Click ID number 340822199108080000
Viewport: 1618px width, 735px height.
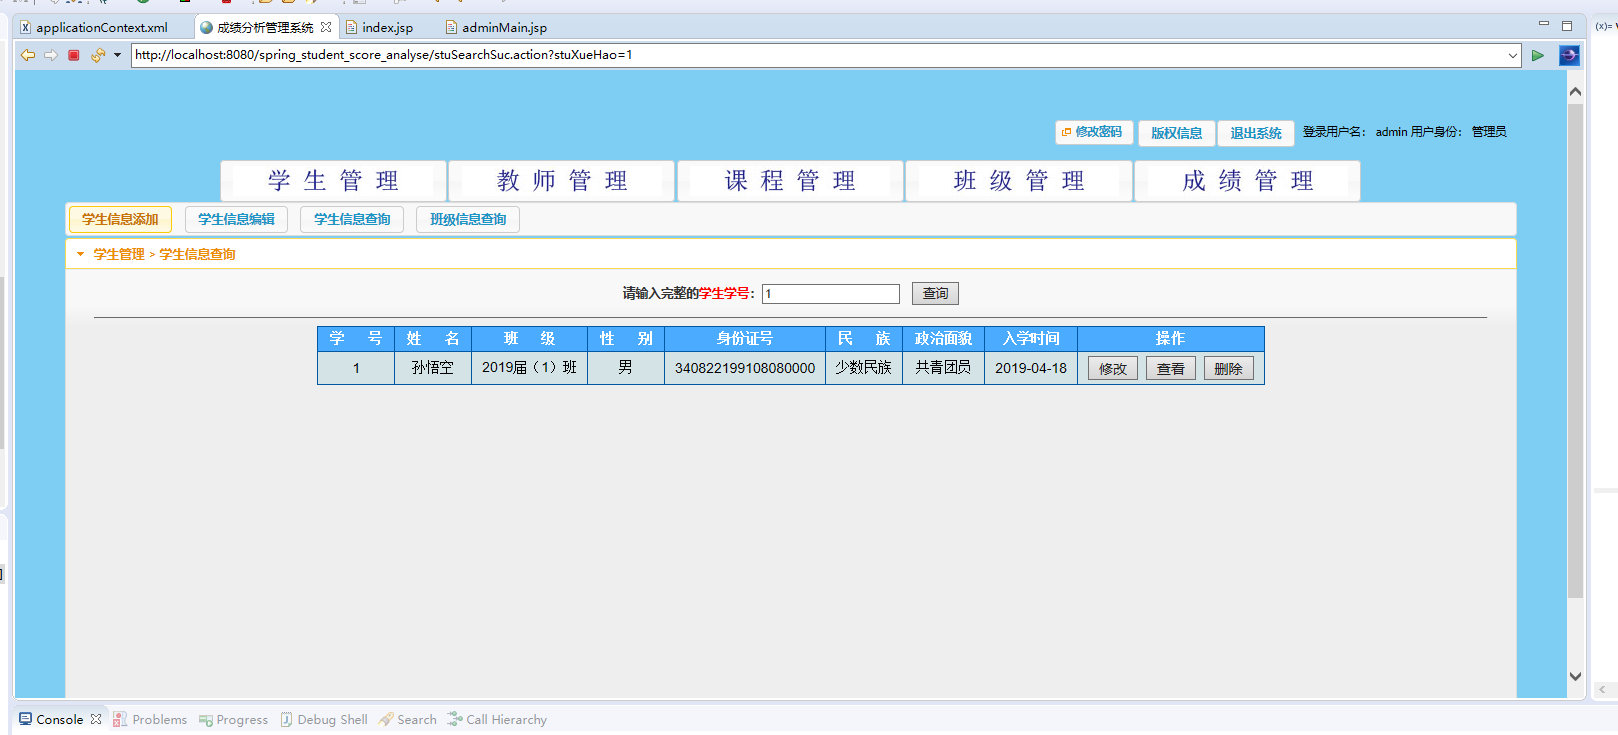coord(745,368)
